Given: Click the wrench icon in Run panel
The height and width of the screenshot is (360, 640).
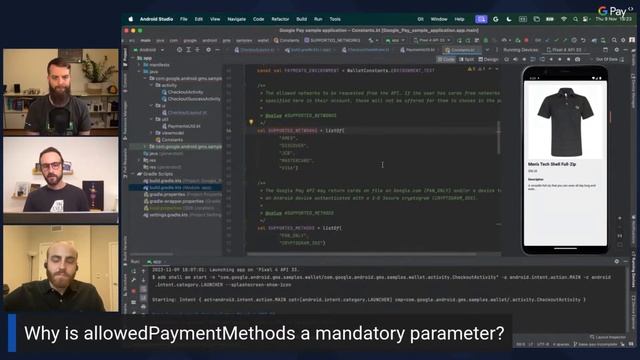Looking at the screenshot, I should tap(133, 280).
